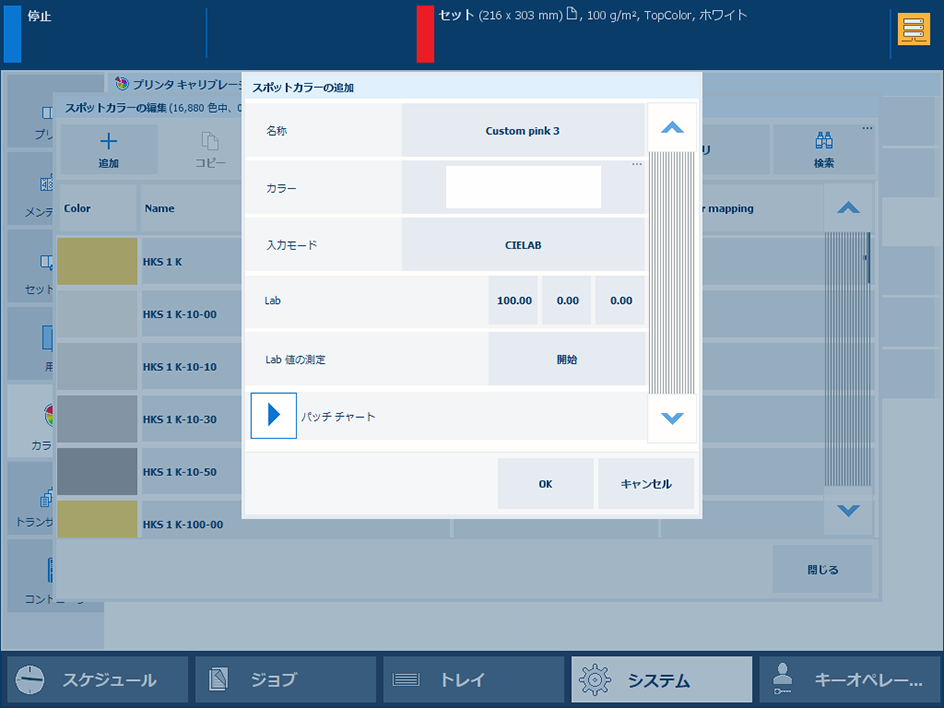
Task: Open the white color field selector
Action: click(x=523, y=187)
